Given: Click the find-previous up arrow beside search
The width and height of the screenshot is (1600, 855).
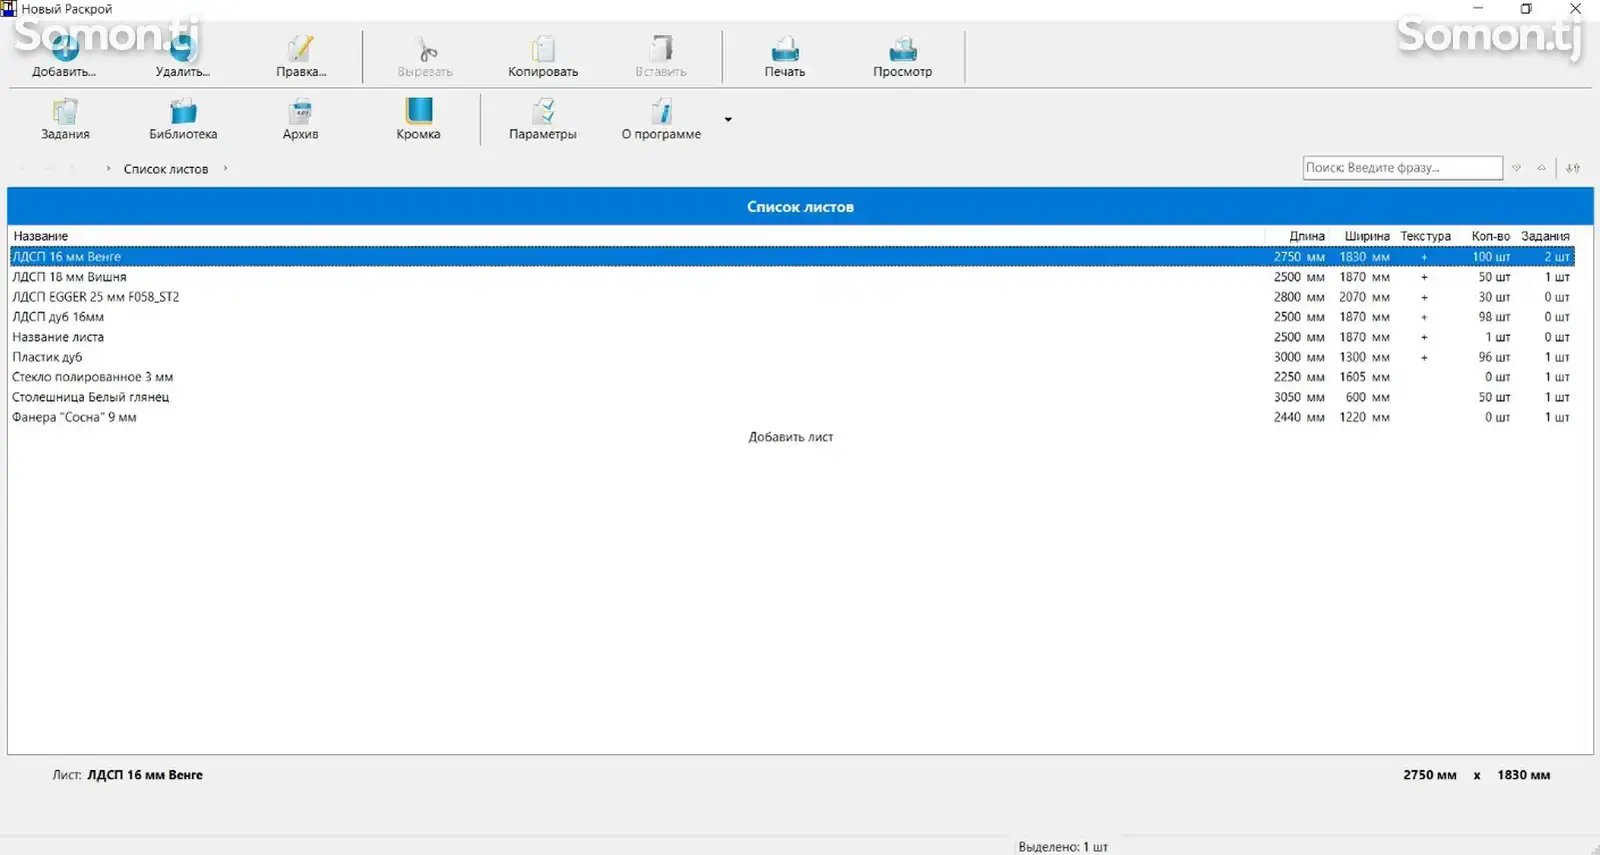Looking at the screenshot, I should 1541,168.
